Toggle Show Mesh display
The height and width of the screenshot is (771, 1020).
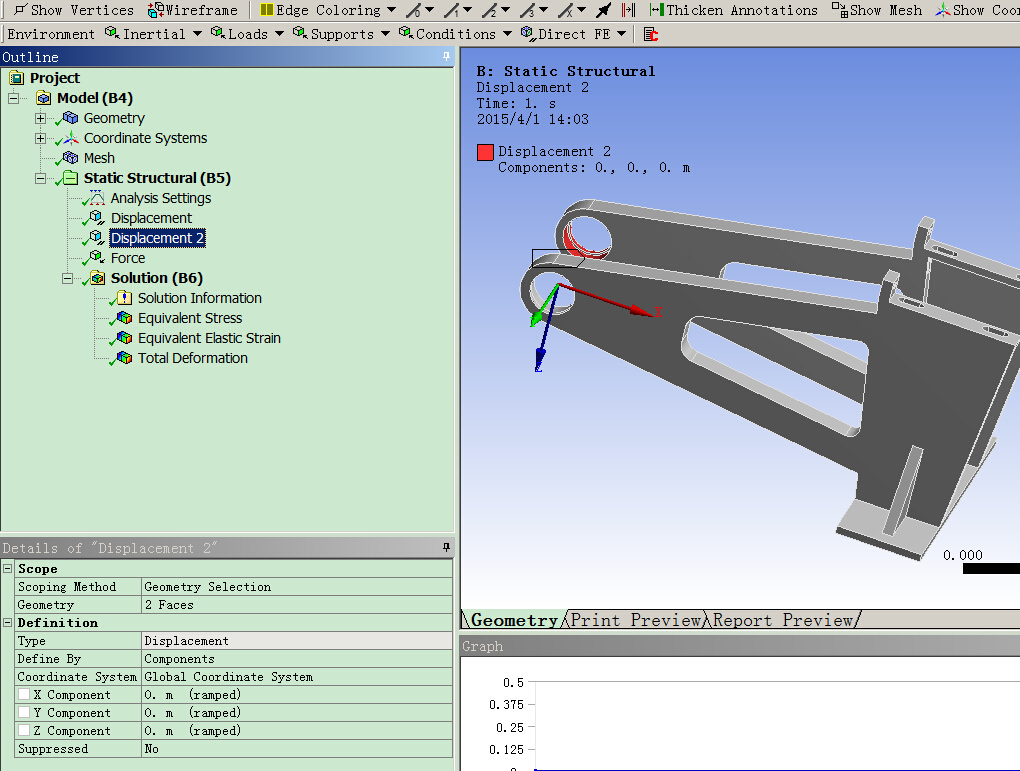point(876,10)
